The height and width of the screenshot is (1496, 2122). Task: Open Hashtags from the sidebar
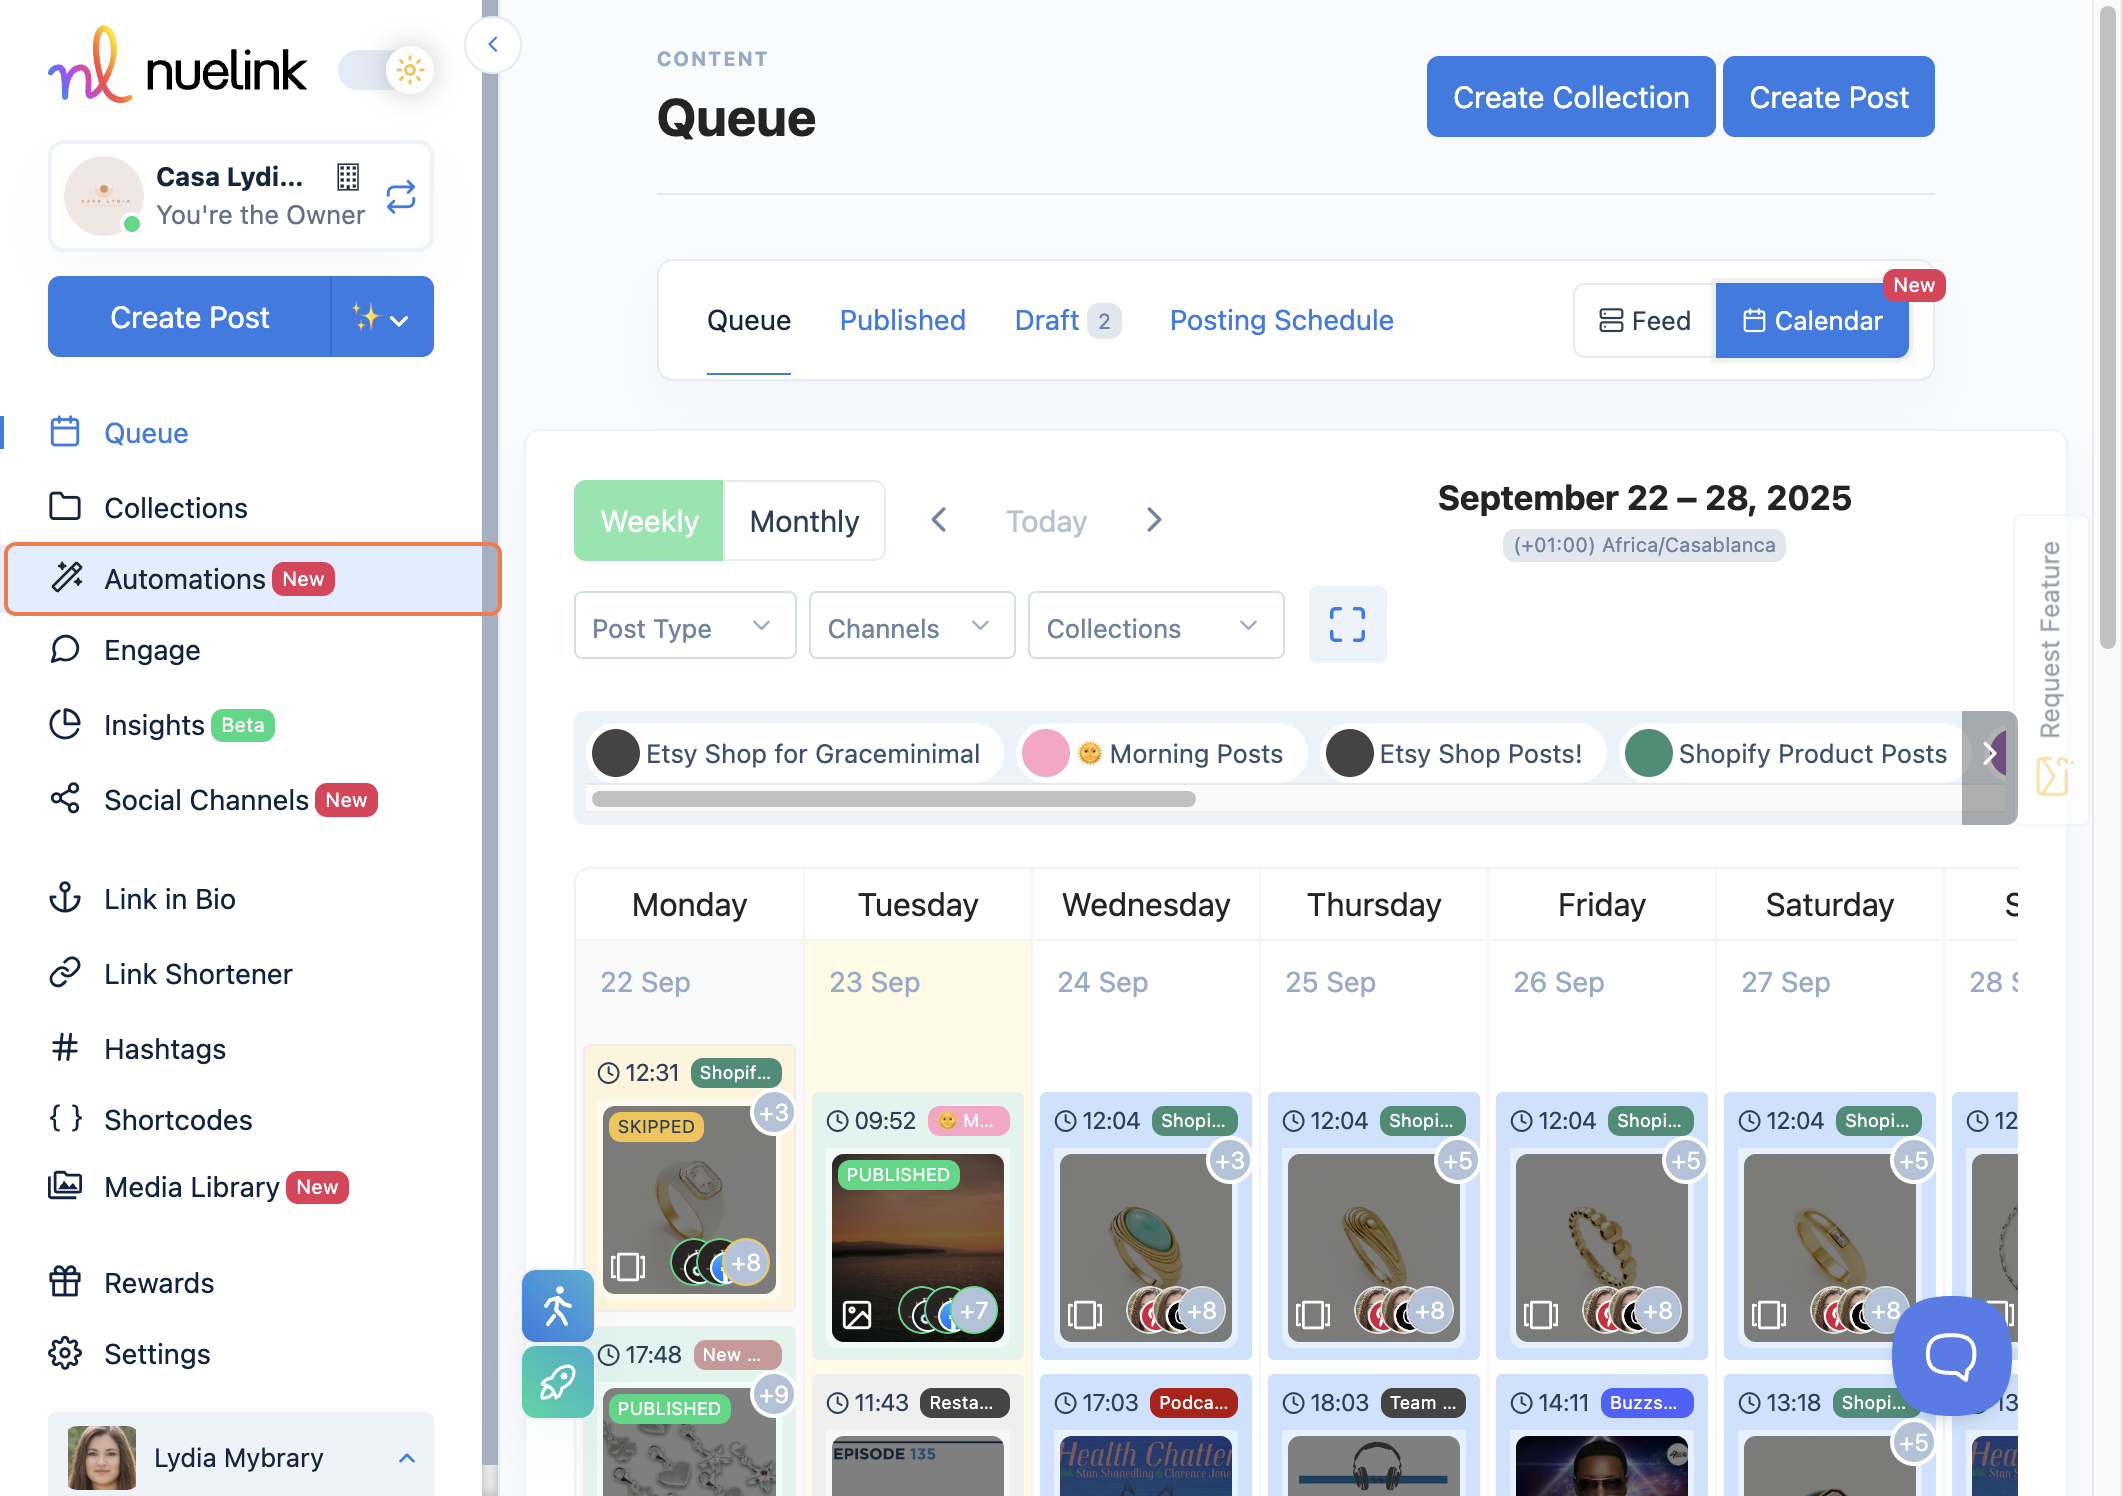(165, 1049)
